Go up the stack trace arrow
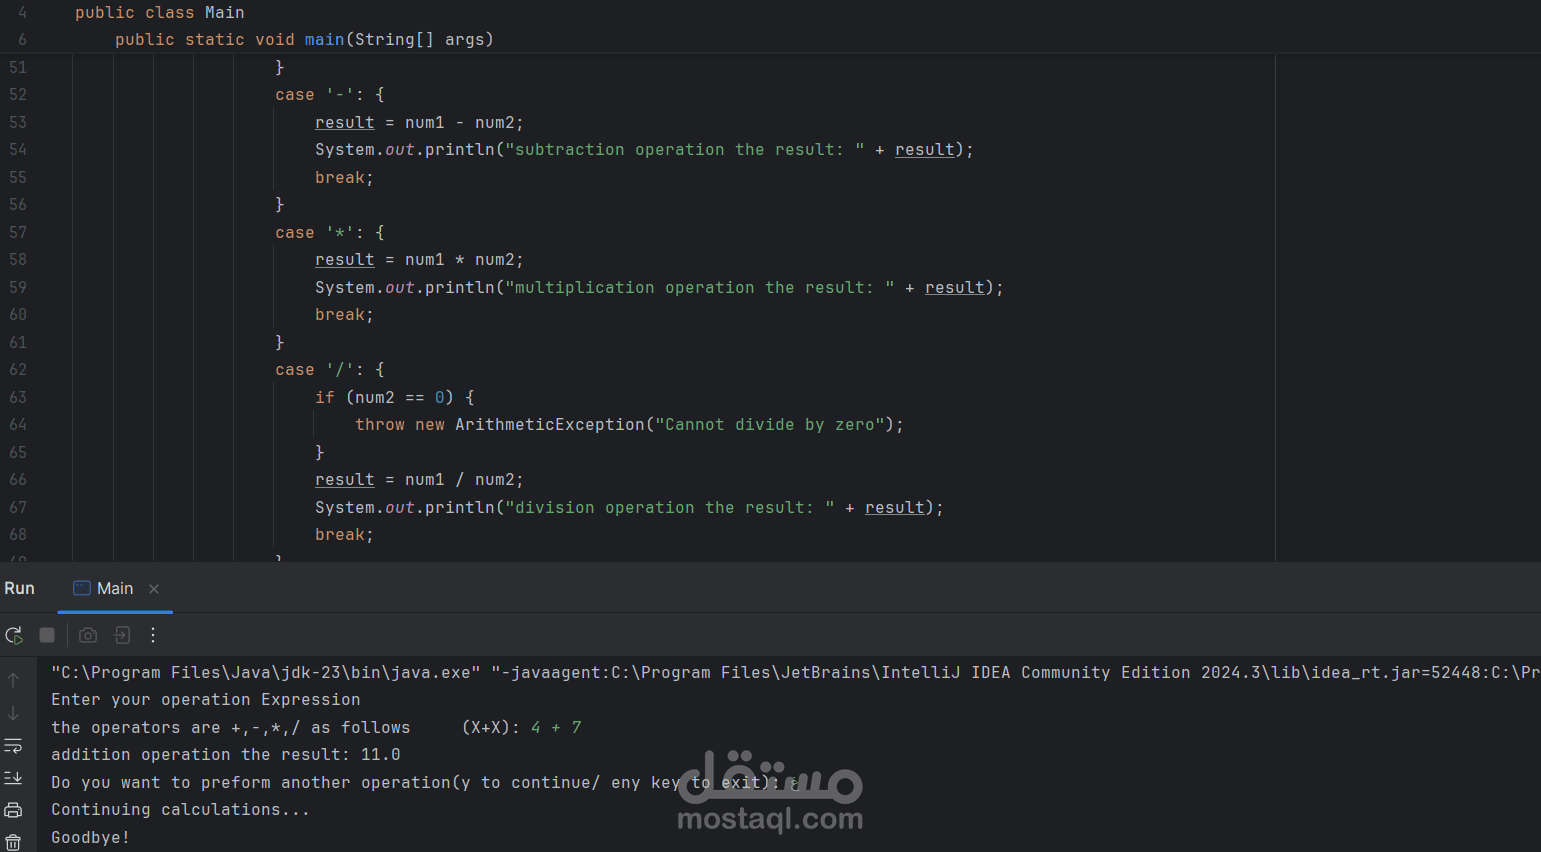The width and height of the screenshot is (1541, 852). tap(13, 680)
